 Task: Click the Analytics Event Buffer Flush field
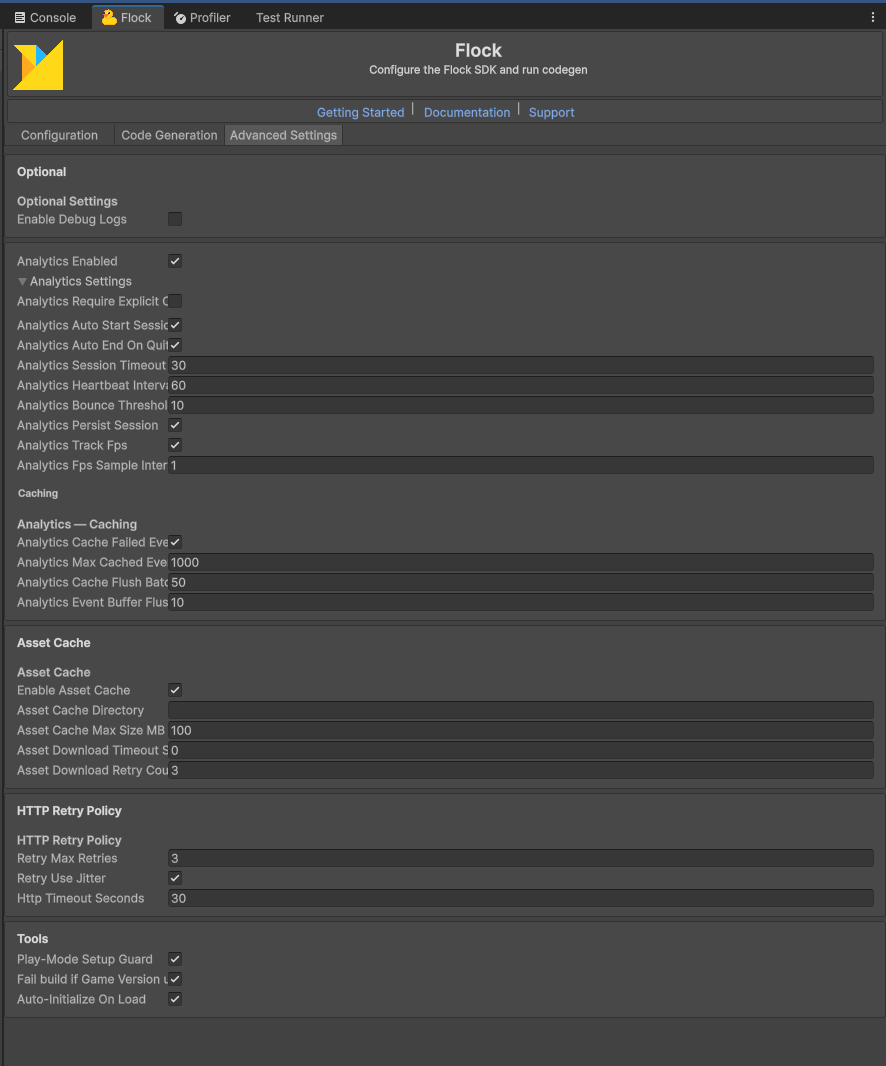coord(521,602)
